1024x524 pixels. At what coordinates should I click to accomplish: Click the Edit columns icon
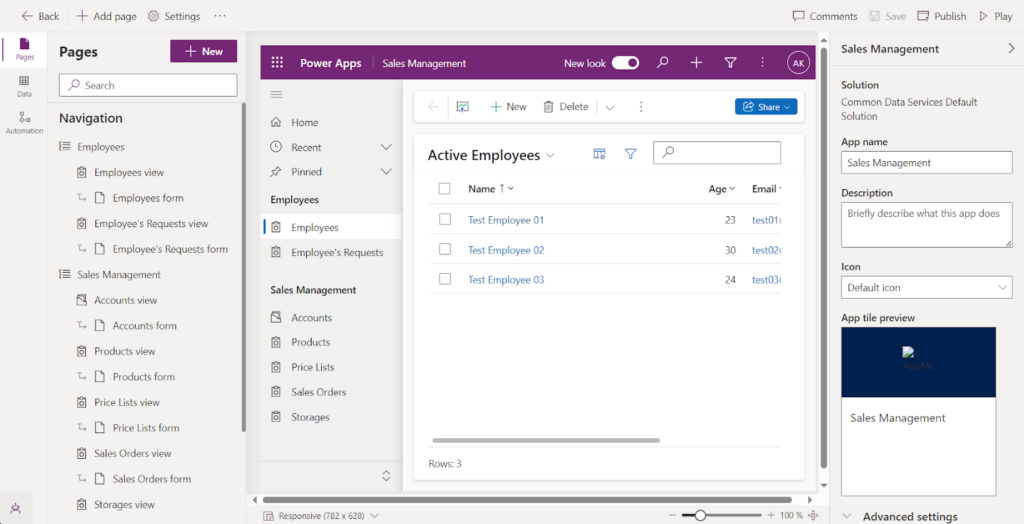click(599, 154)
